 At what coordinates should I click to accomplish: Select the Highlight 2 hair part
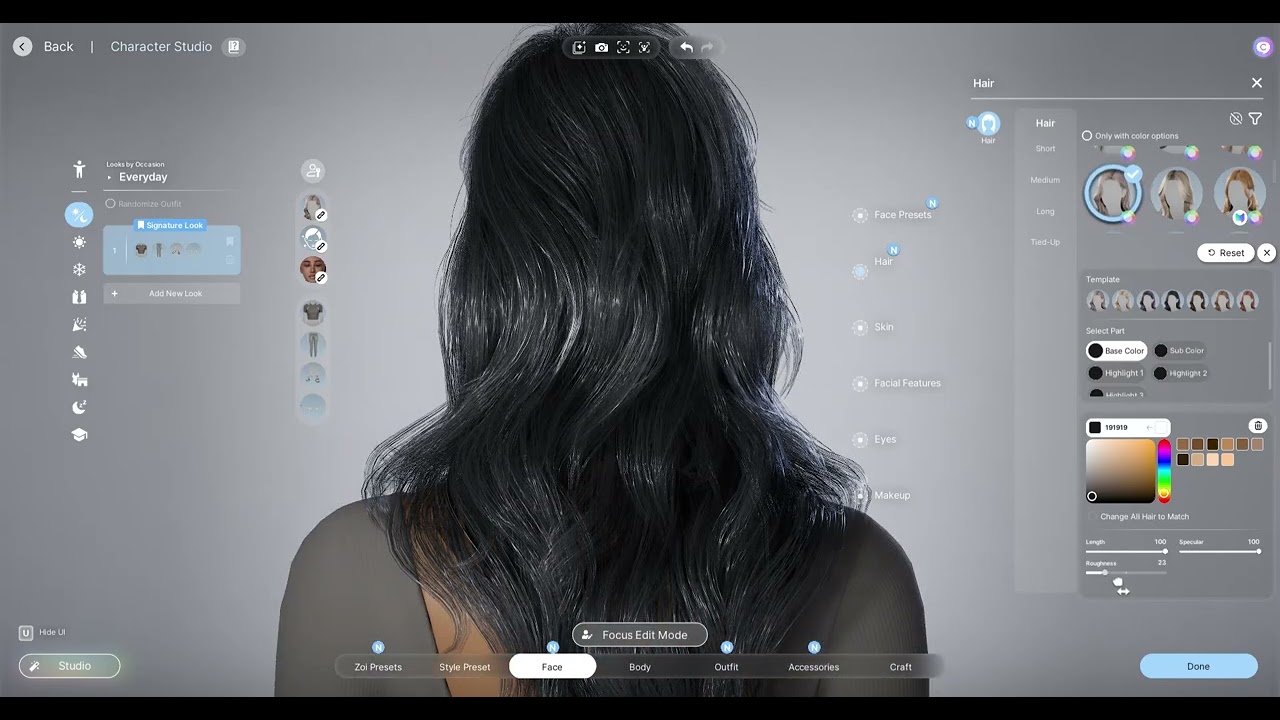click(1181, 373)
